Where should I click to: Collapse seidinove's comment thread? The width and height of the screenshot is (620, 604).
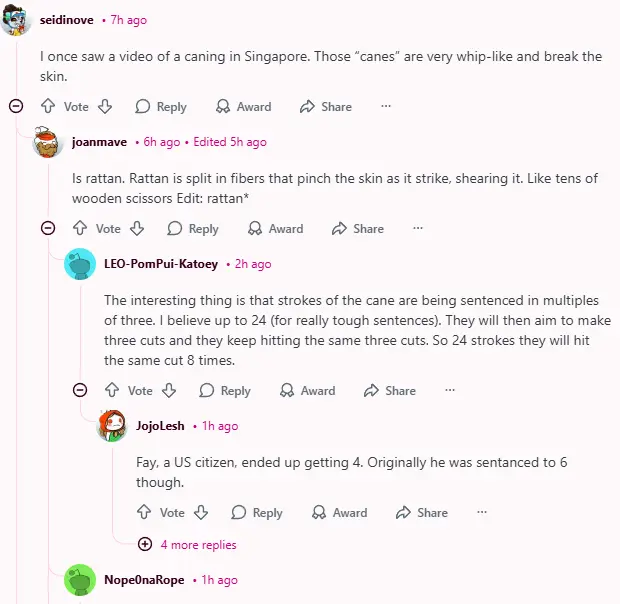click(16, 106)
